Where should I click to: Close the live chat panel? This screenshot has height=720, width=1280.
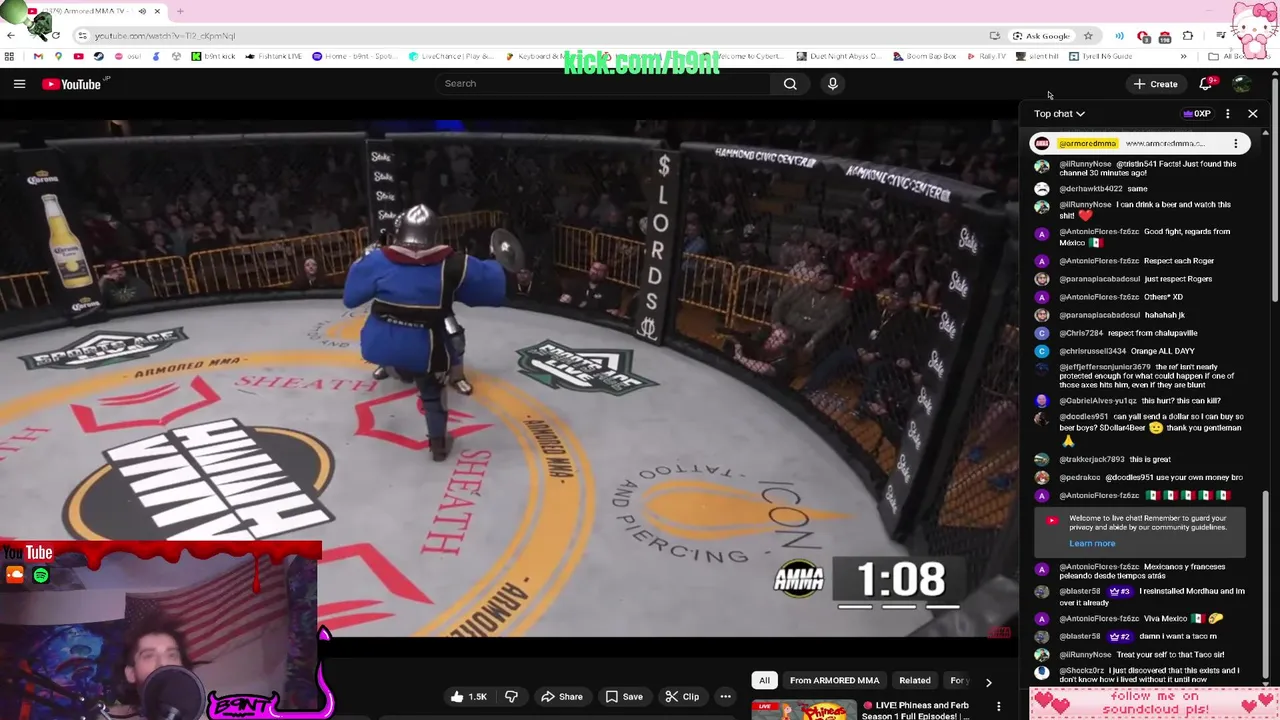click(x=1252, y=114)
